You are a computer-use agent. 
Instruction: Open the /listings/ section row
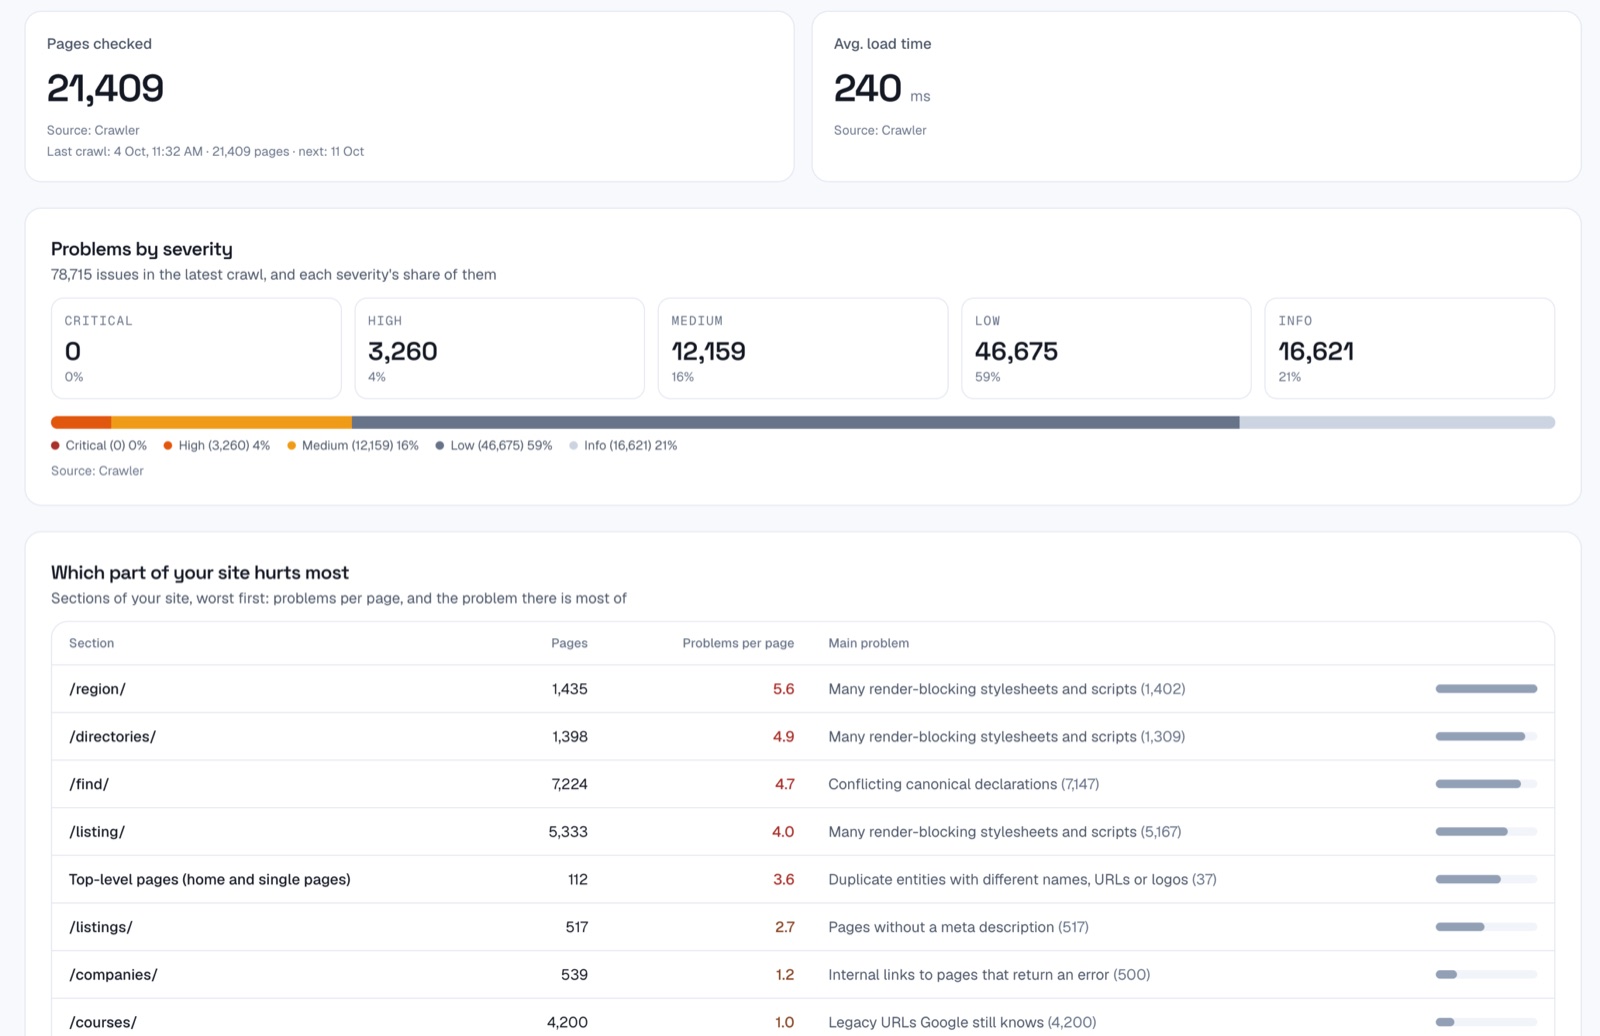(803, 927)
